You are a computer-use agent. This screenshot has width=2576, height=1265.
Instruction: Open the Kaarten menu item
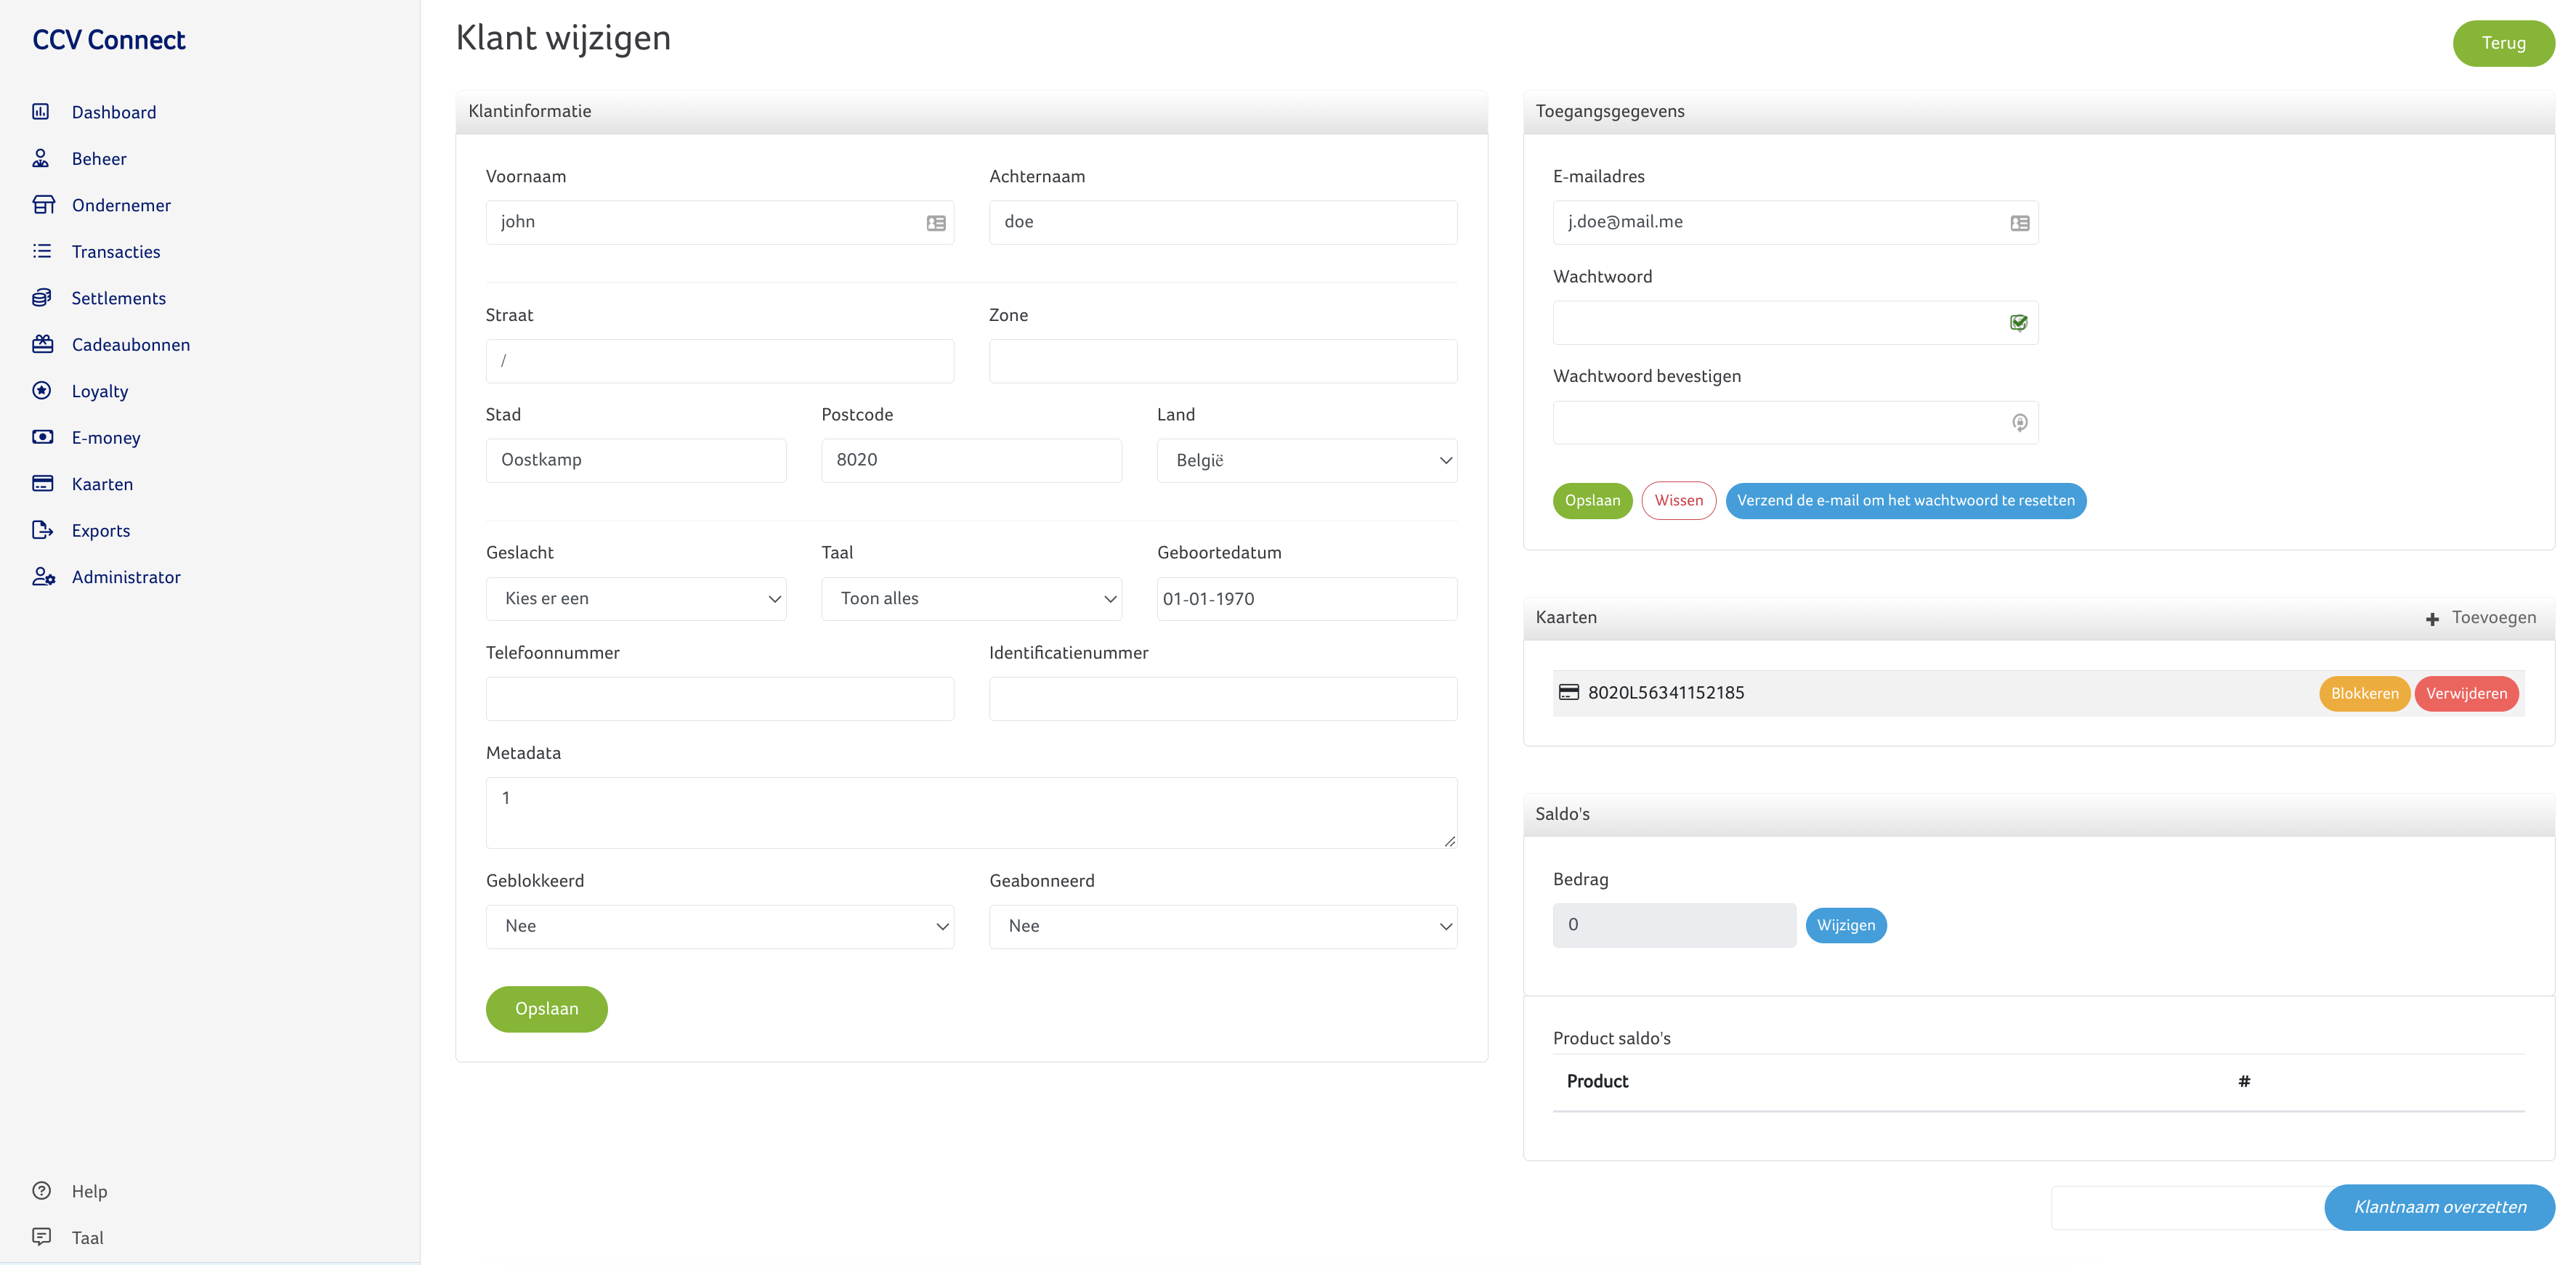(102, 484)
